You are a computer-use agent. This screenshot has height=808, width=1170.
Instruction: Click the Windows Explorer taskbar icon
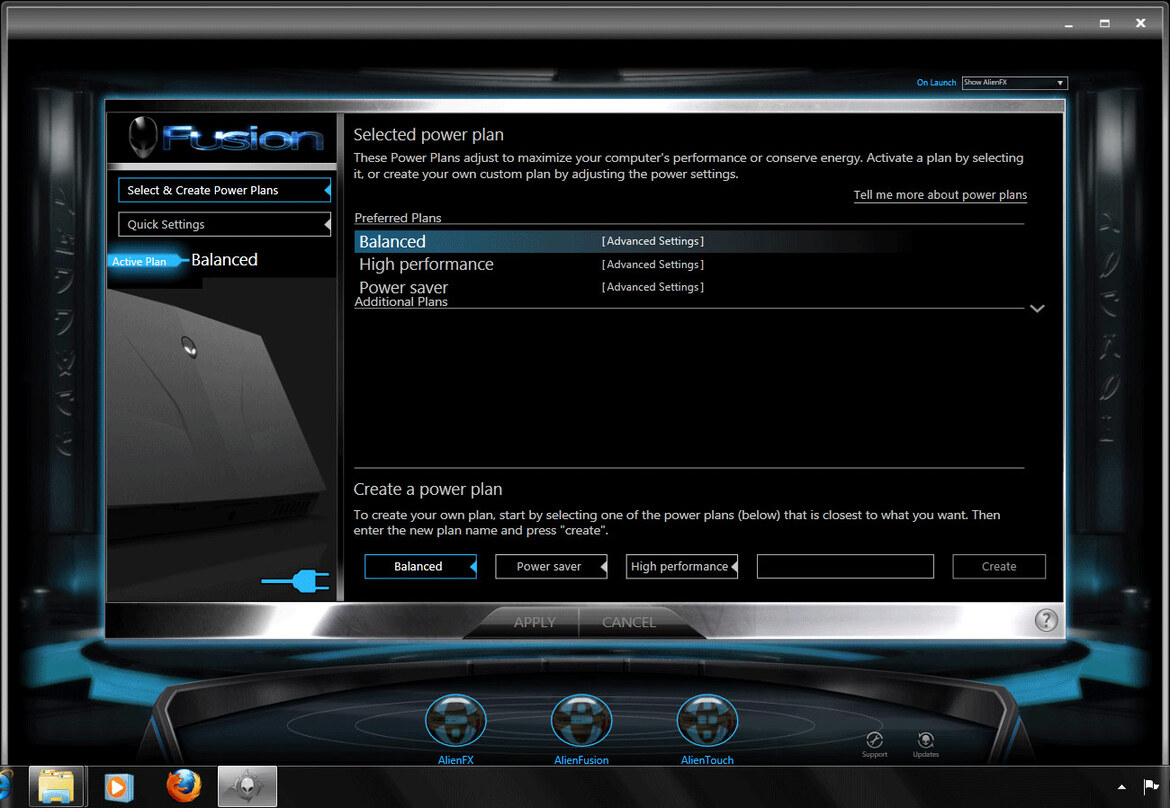coord(57,786)
